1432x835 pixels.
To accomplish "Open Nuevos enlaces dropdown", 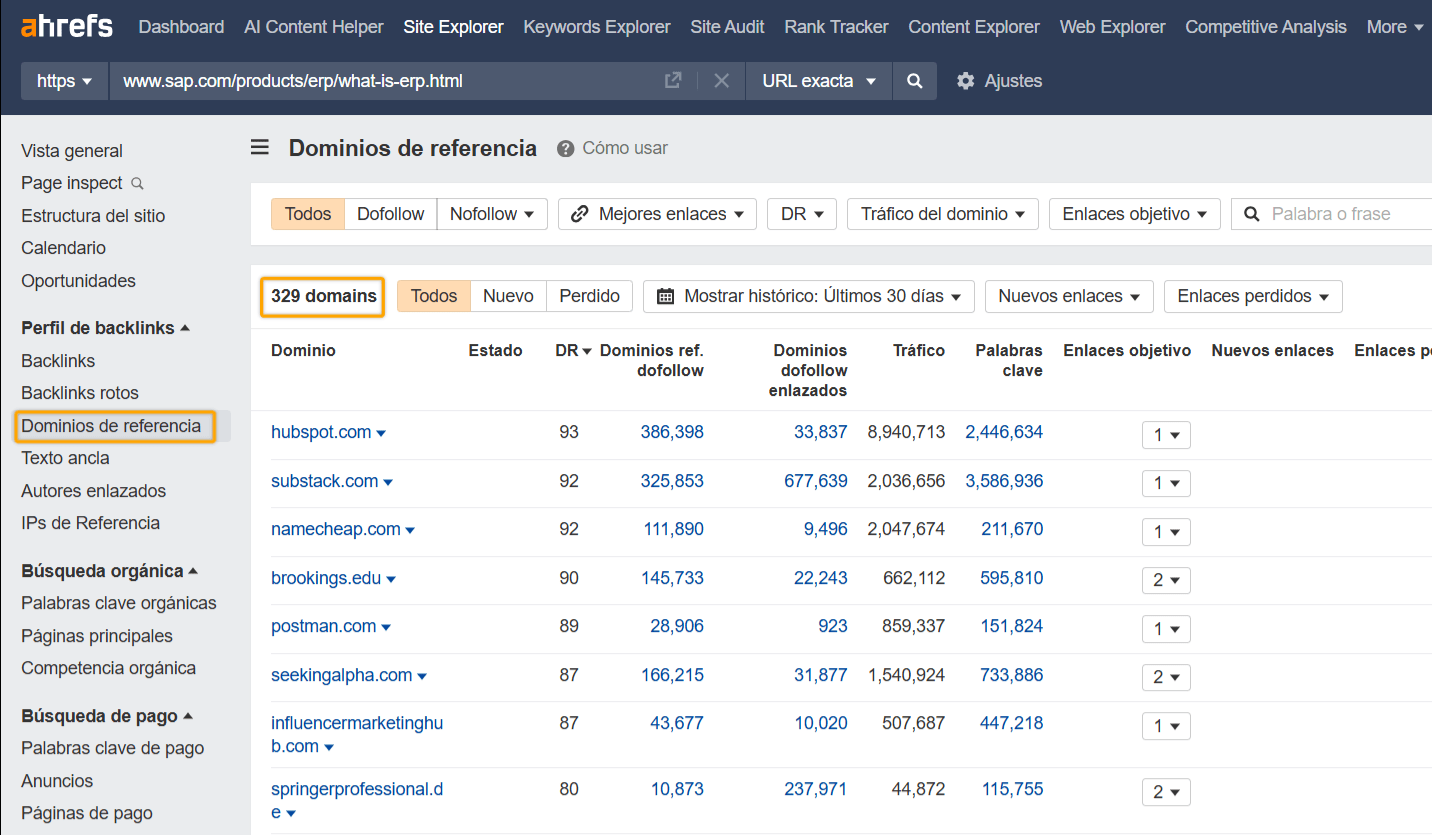I will pos(1069,296).
